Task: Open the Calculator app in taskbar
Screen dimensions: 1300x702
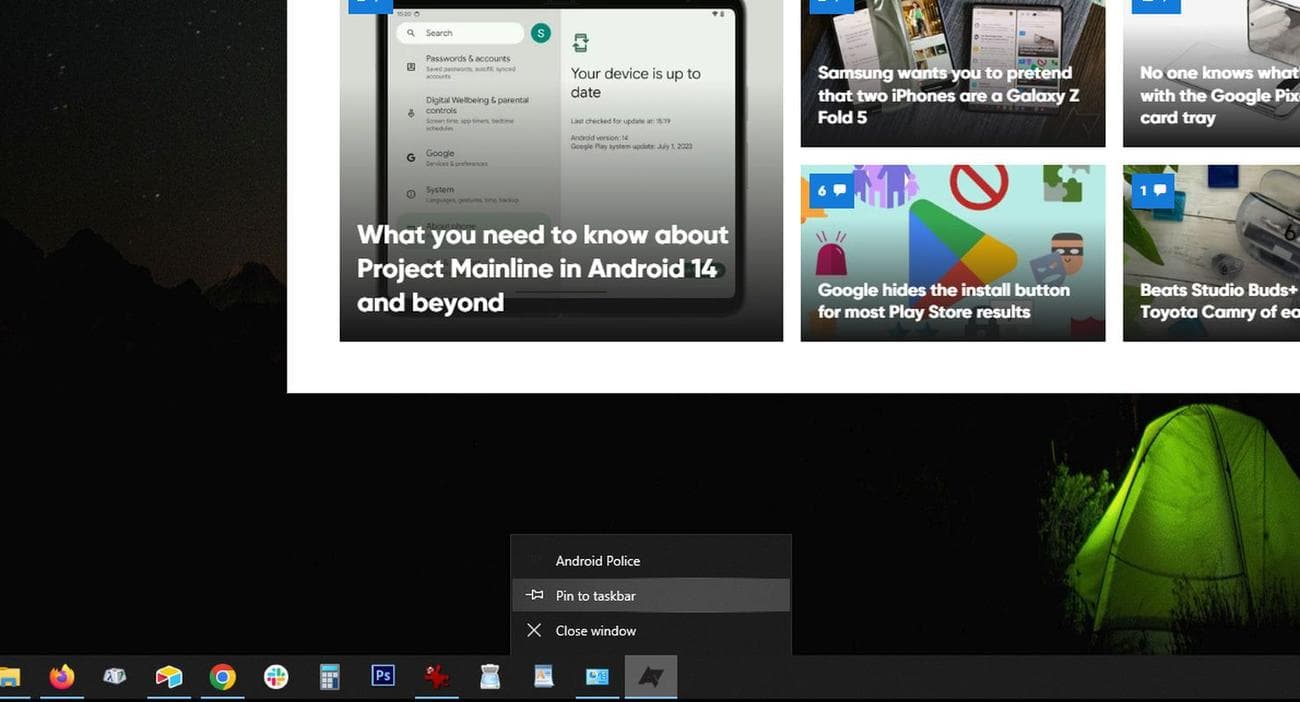Action: (329, 677)
